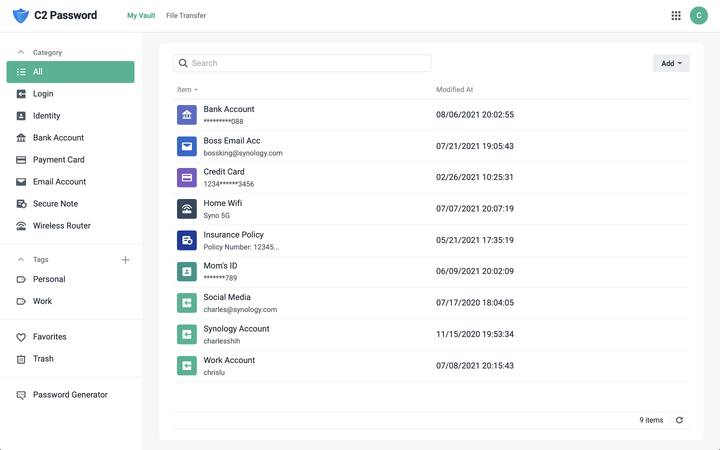Open the Trash folder
720x450 pixels.
pos(43,359)
